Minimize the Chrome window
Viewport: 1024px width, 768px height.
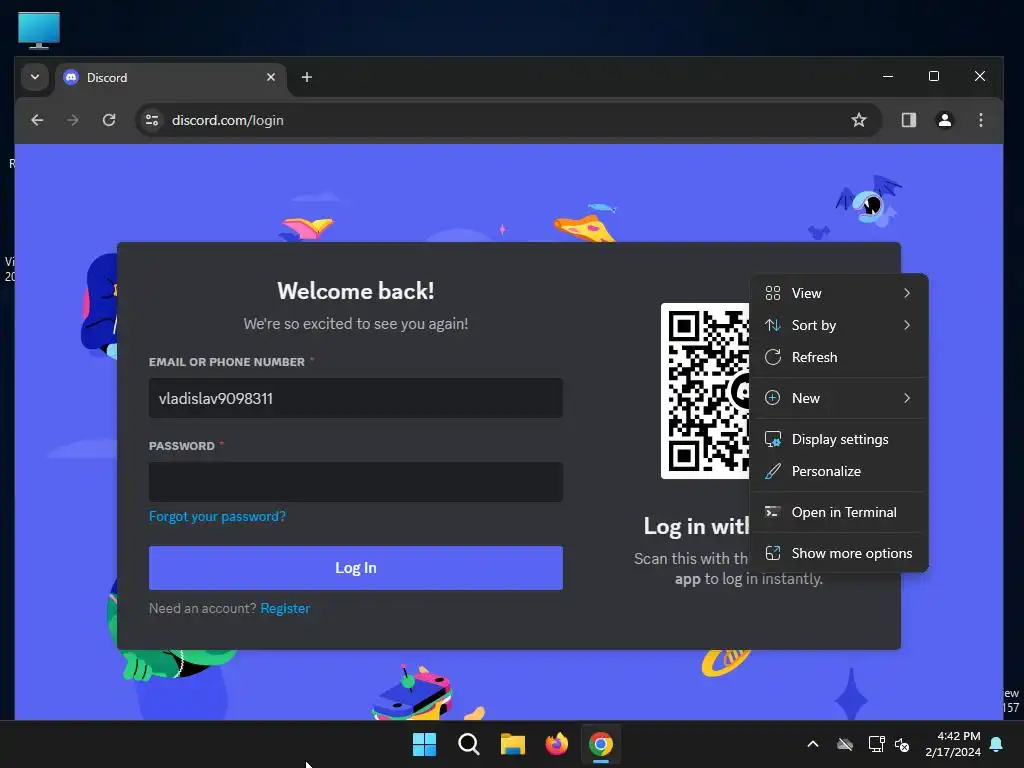tap(888, 76)
